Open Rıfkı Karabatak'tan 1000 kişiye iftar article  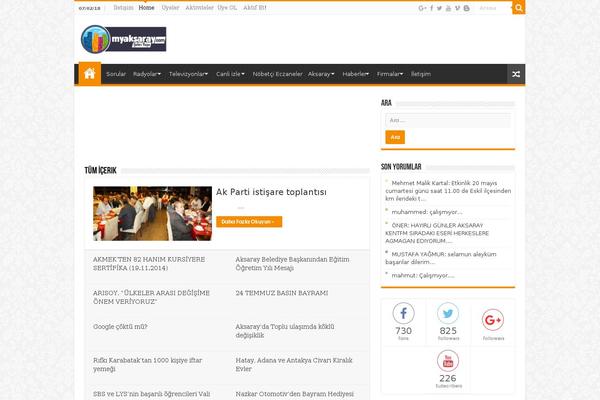click(148, 365)
